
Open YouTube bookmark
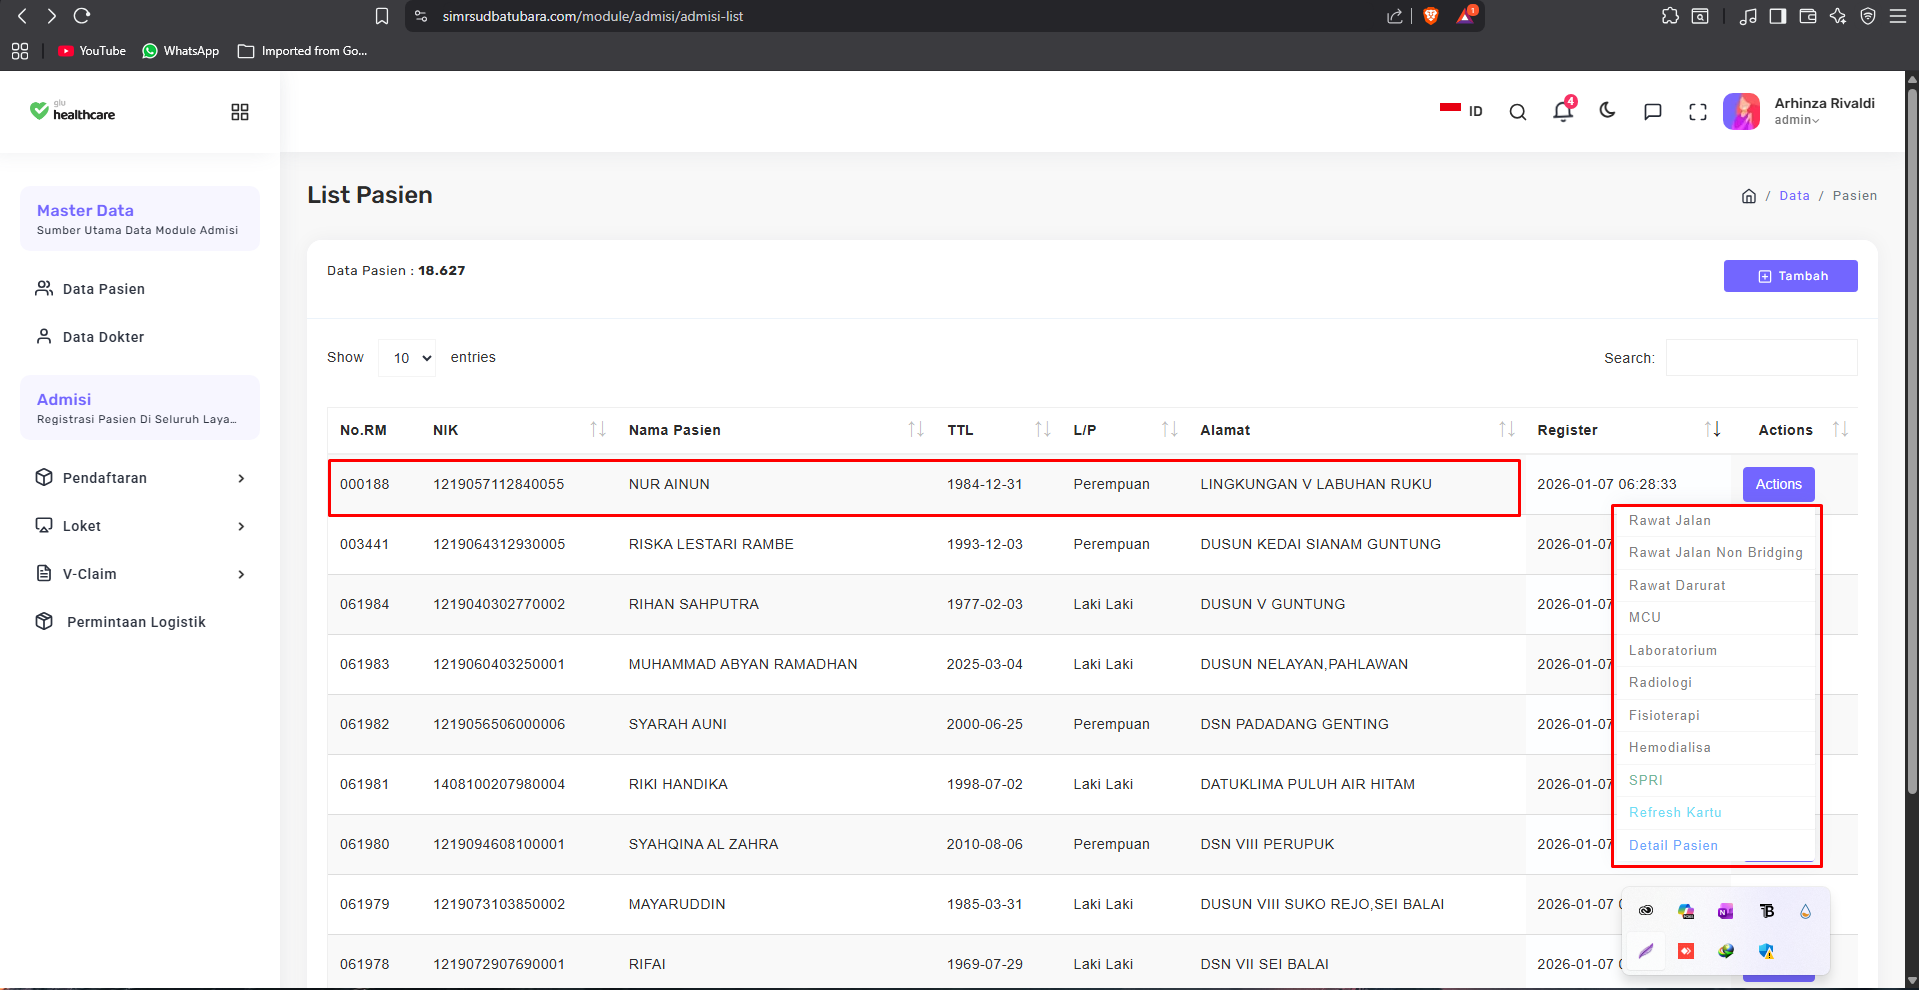coord(92,51)
